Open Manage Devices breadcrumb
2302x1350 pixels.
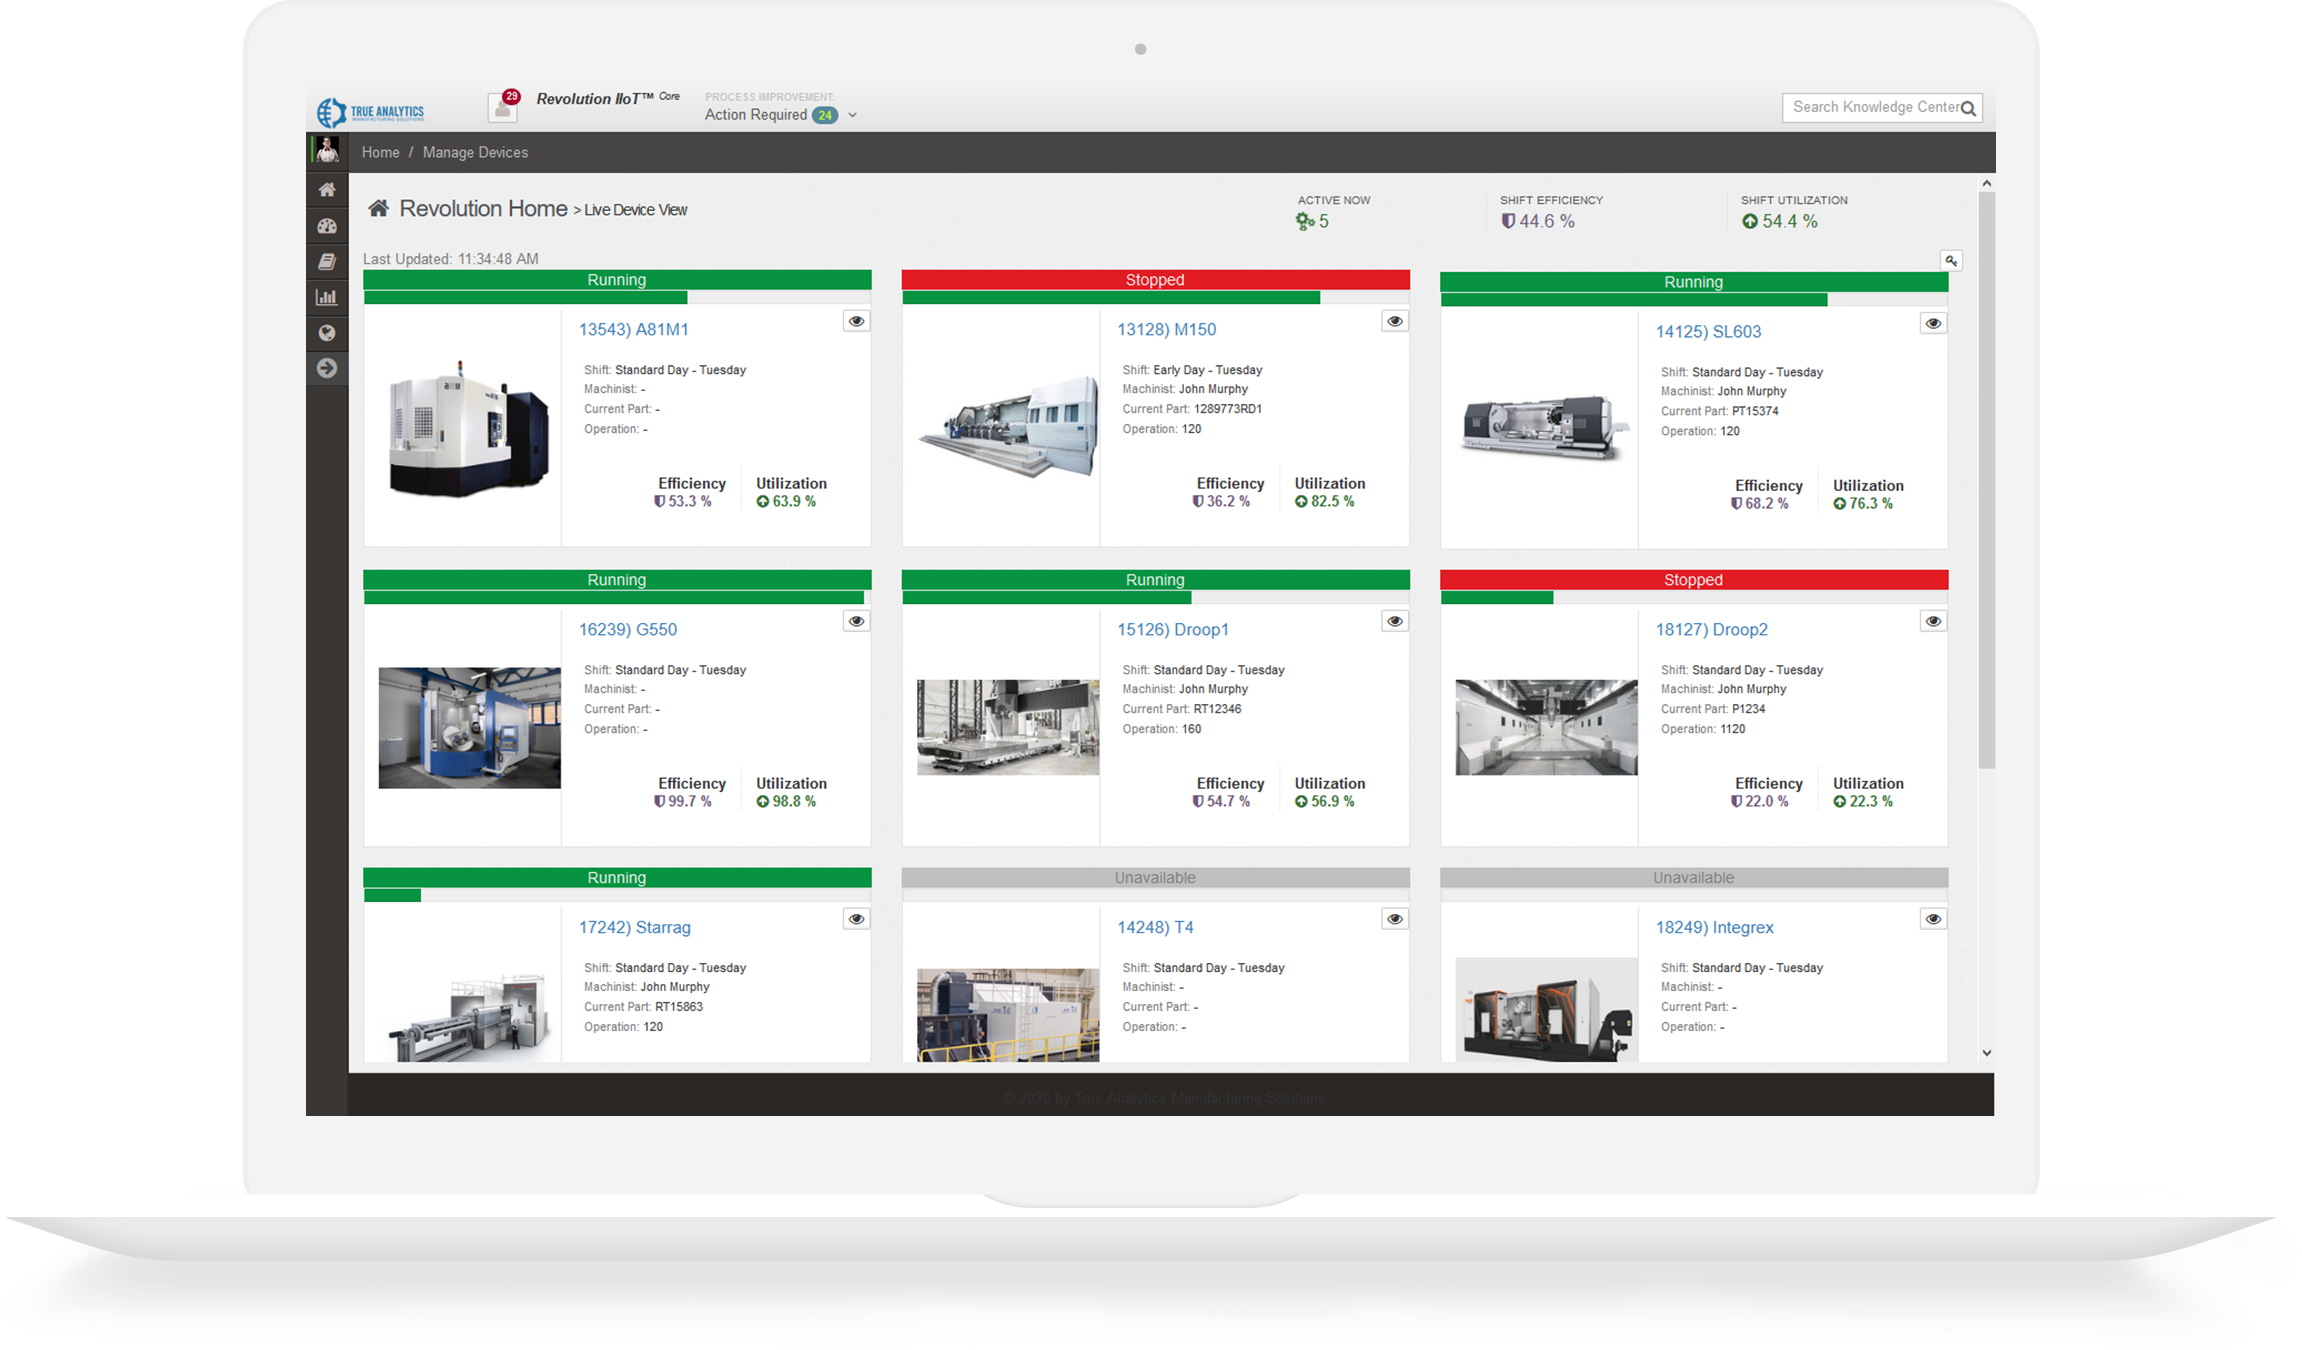475,153
